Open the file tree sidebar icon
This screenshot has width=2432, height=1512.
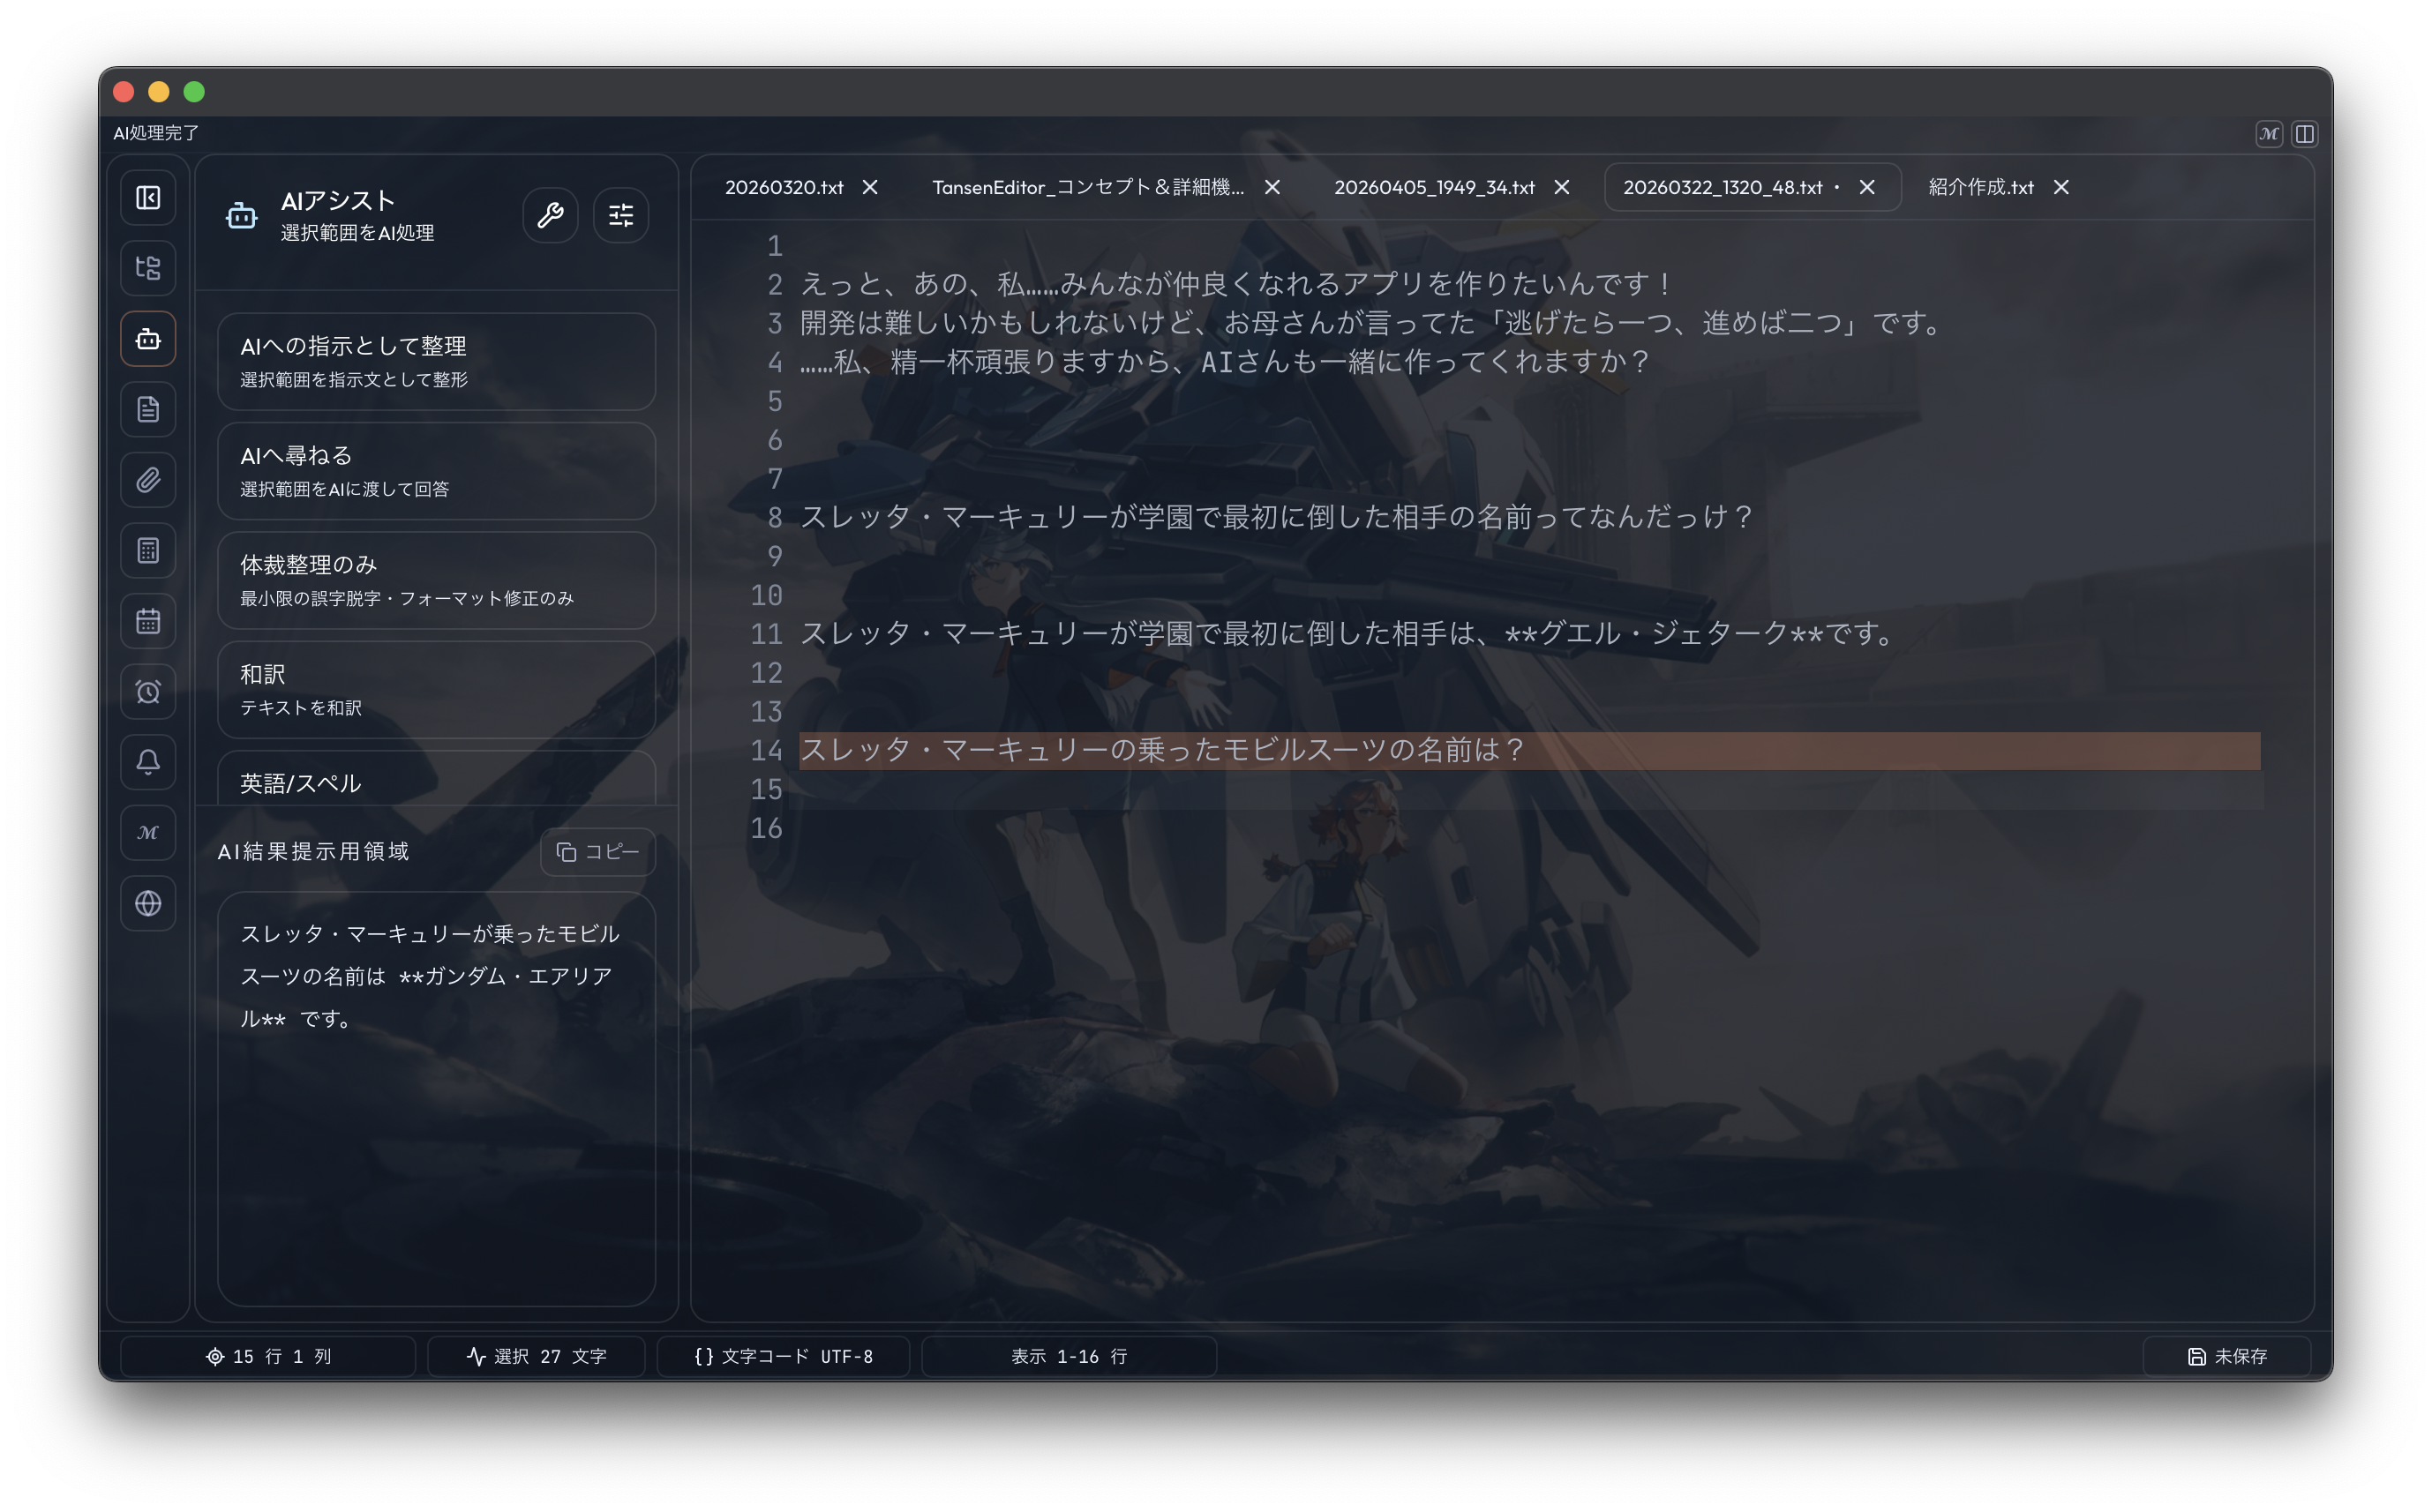(x=148, y=268)
